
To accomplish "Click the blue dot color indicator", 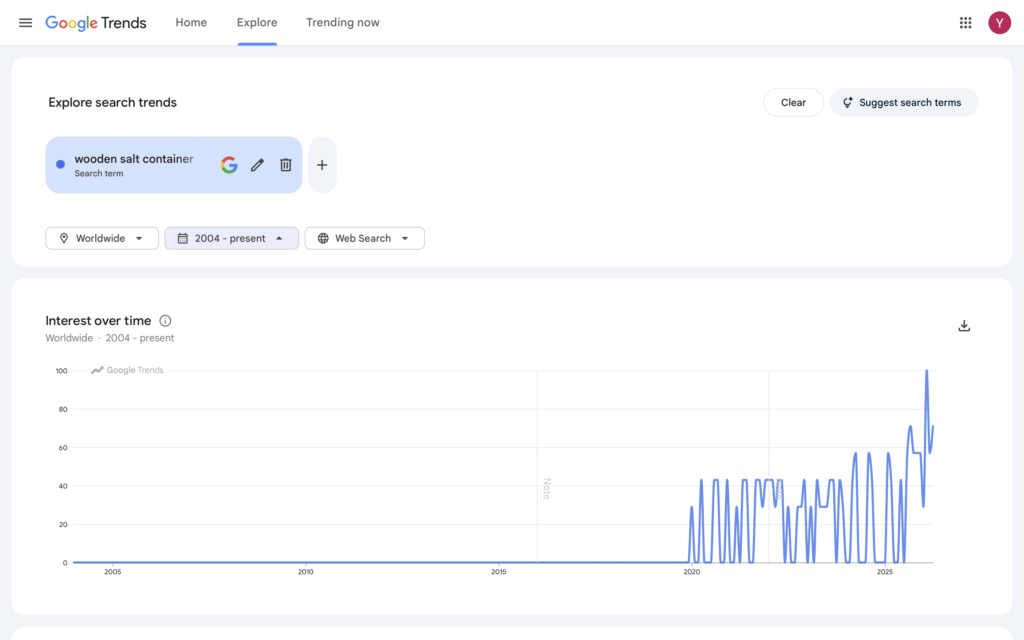I will pos(61,165).
